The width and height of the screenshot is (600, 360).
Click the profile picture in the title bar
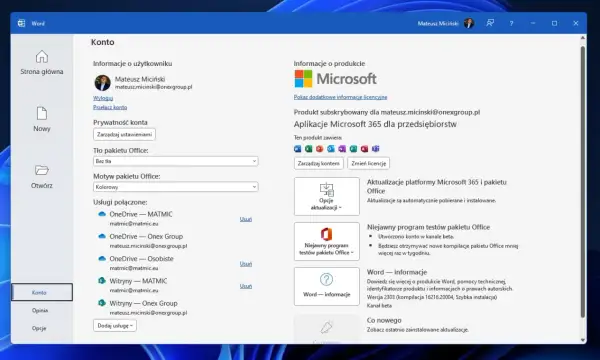tap(469, 23)
